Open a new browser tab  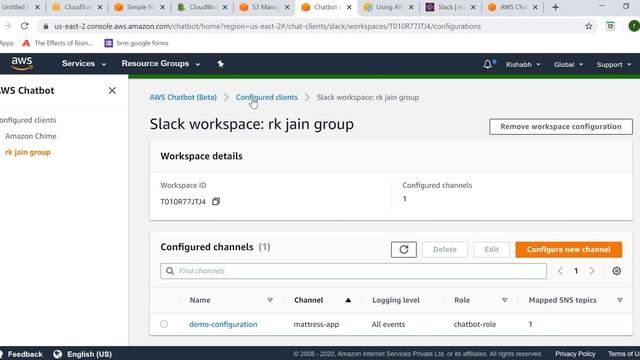(x=556, y=7)
